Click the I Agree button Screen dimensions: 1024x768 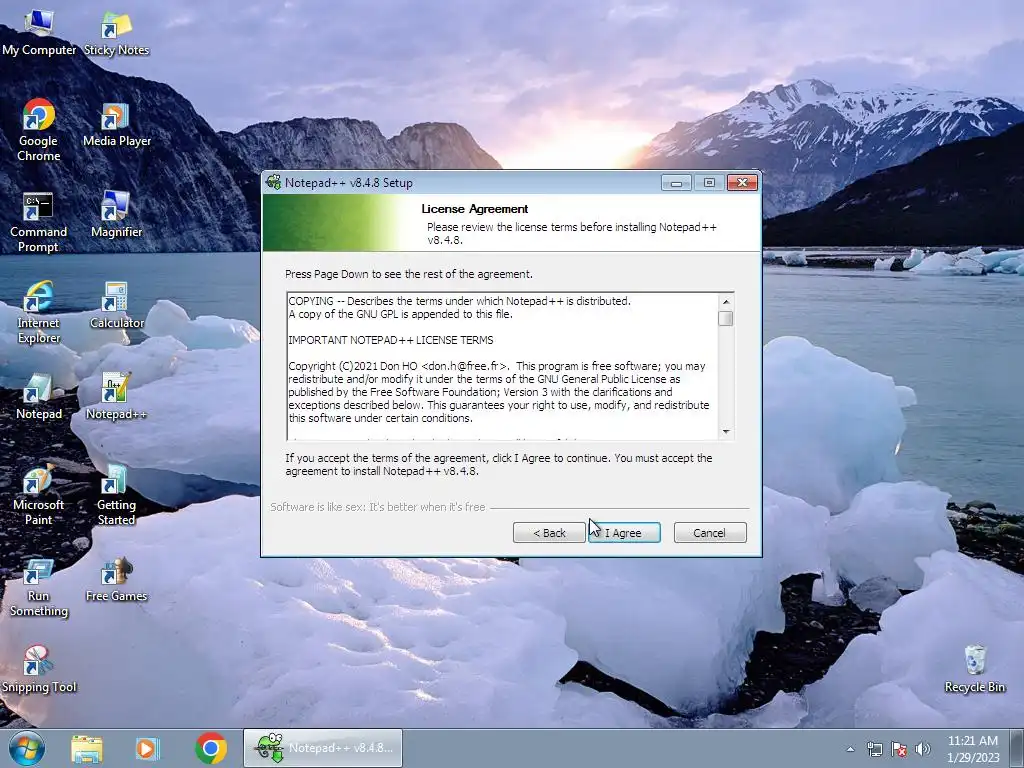[624, 533]
